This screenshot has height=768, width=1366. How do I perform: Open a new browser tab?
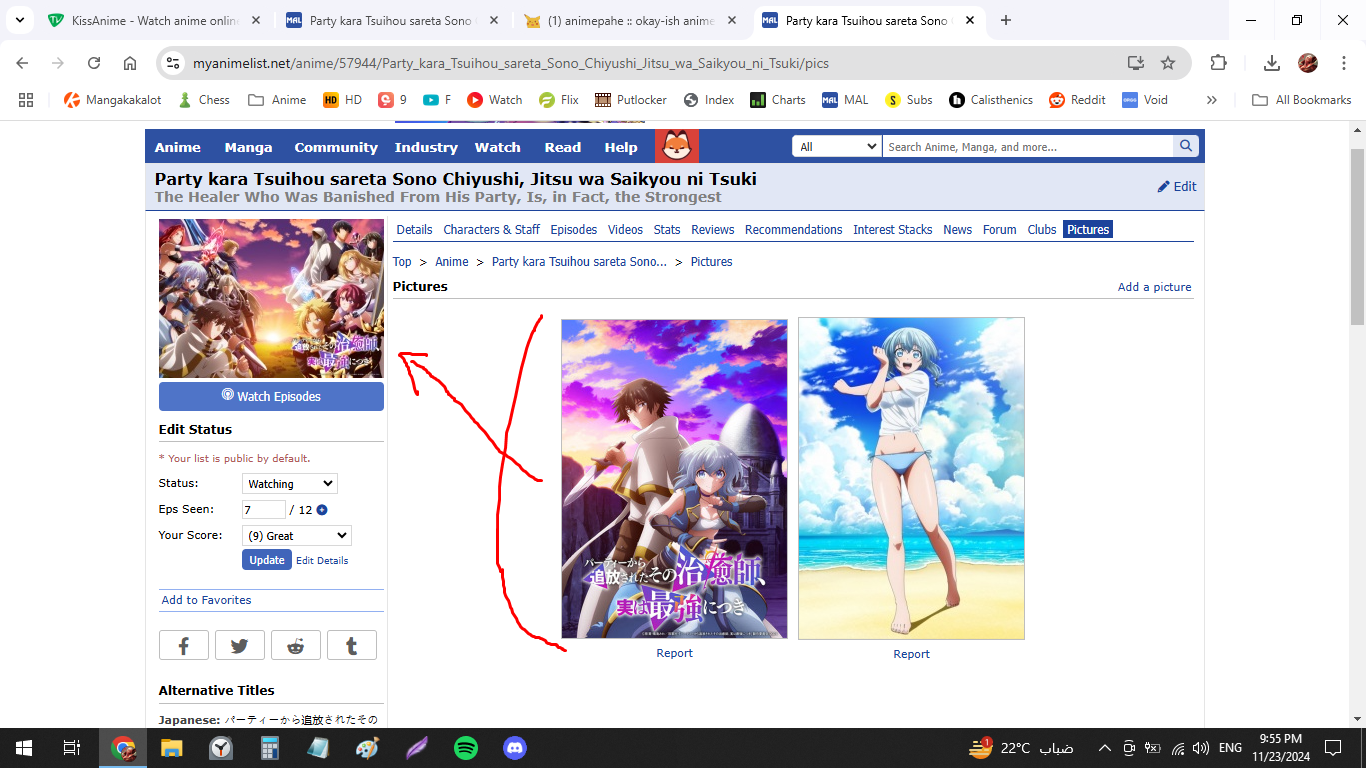1006,20
